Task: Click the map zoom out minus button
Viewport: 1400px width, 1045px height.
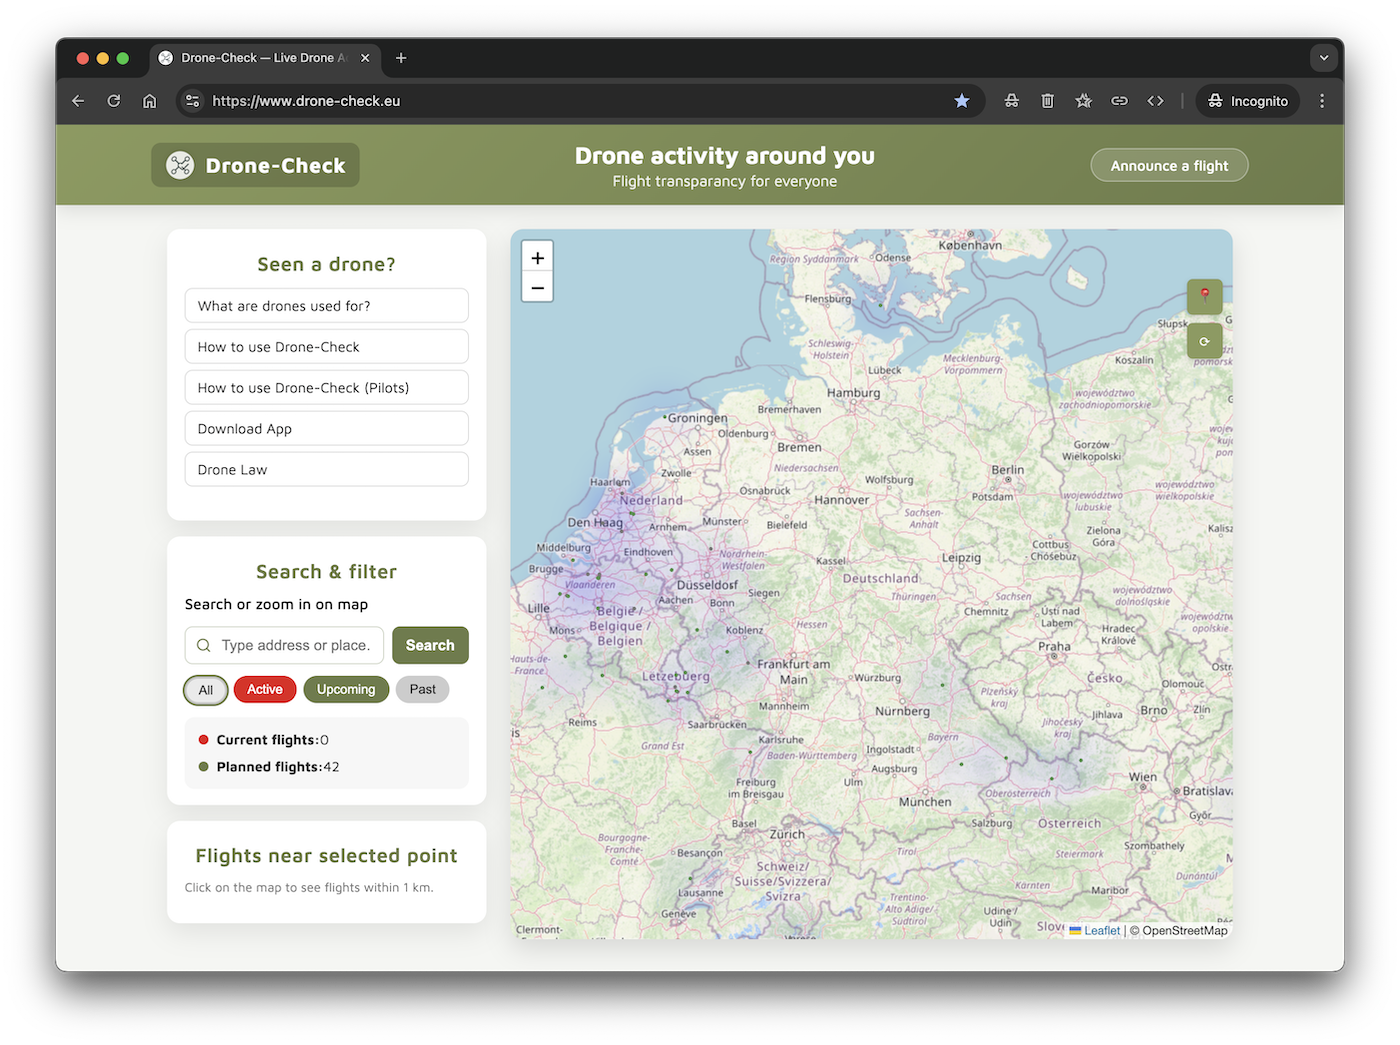Action: click(x=537, y=288)
